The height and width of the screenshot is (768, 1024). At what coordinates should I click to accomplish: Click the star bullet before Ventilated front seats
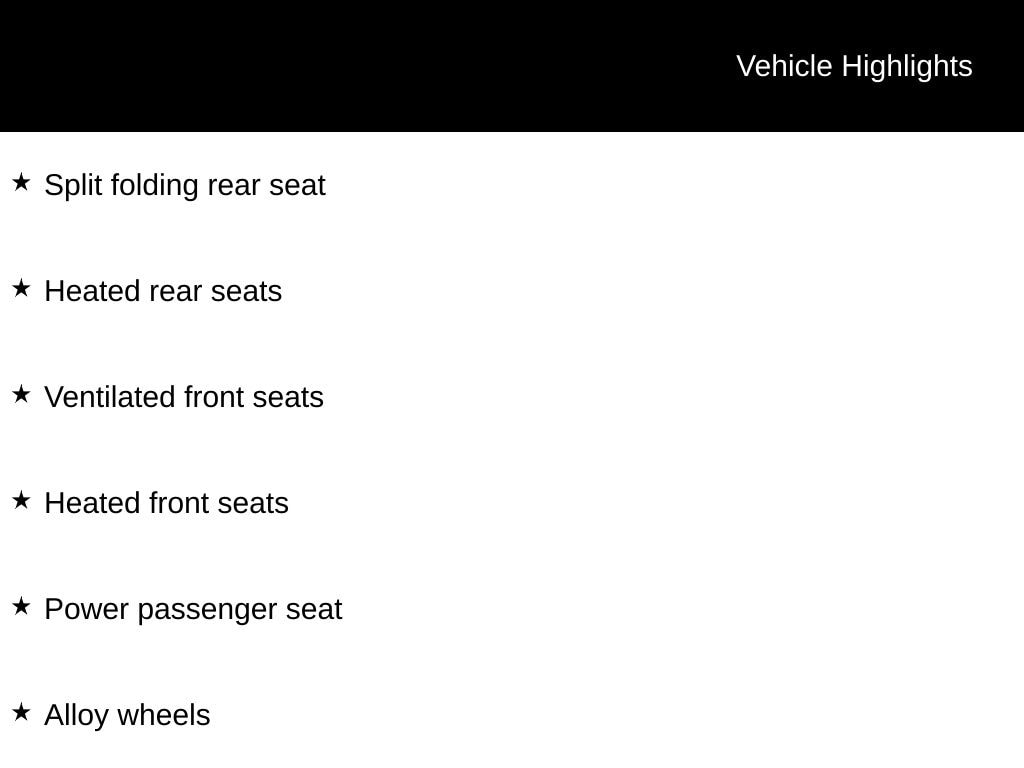tap(21, 394)
